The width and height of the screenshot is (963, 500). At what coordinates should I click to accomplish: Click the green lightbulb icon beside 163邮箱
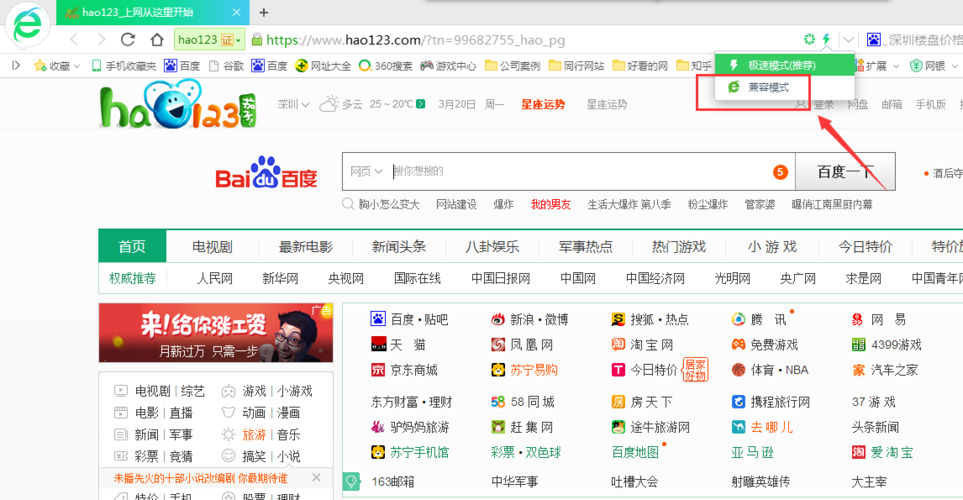click(x=351, y=481)
